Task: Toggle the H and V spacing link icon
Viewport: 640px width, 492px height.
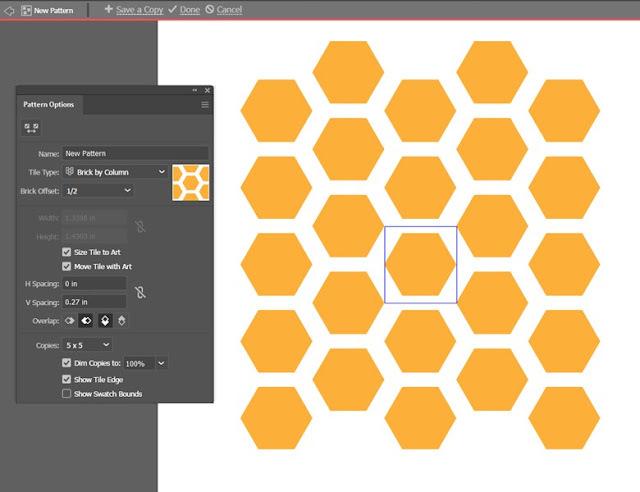Action: click(140, 292)
